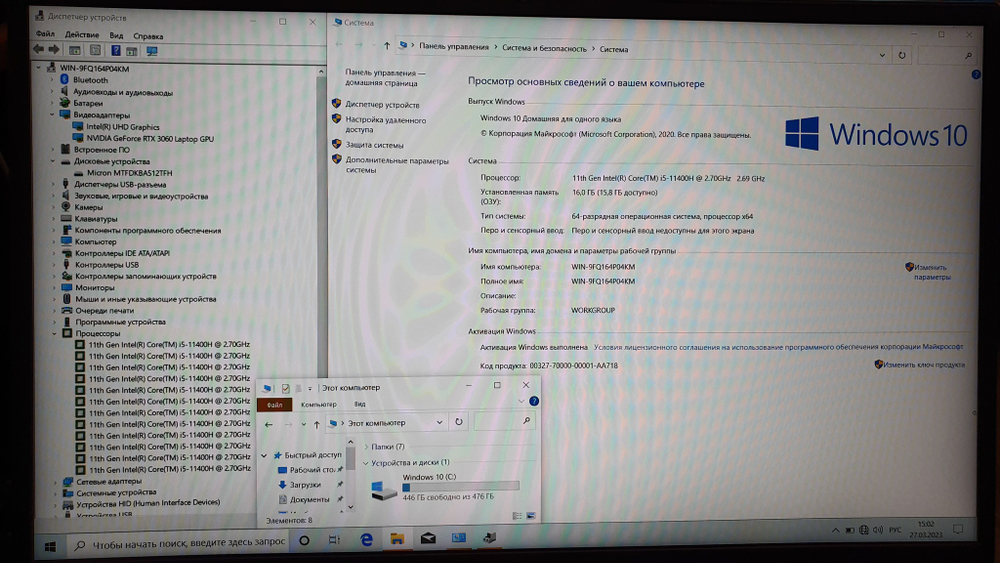This screenshot has height=563, width=1000.
Task: Click scan for hardware changes monitor icon
Action: click(152, 51)
